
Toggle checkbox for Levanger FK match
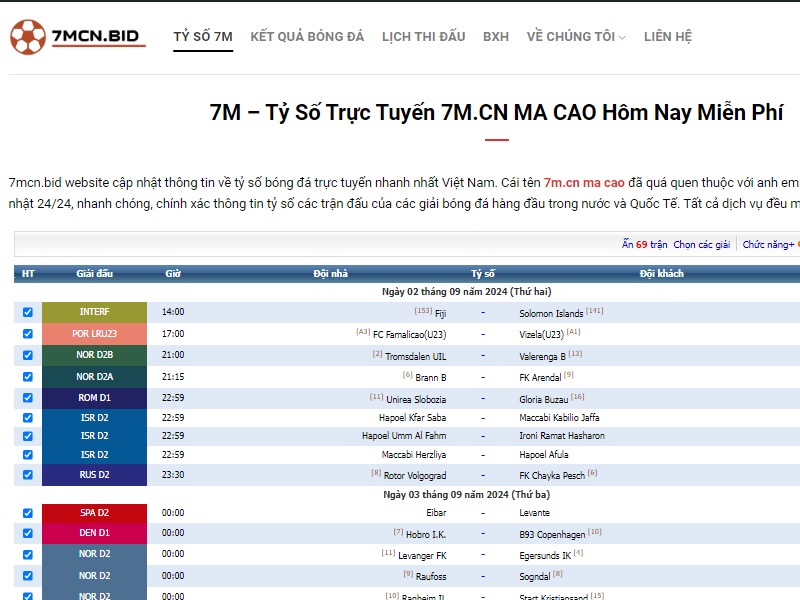[x=28, y=555]
